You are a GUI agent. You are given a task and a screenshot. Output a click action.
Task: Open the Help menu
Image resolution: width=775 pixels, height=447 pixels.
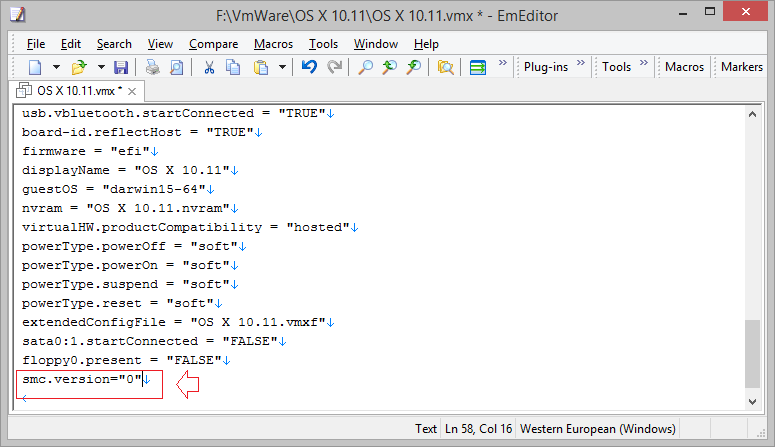[426, 44]
